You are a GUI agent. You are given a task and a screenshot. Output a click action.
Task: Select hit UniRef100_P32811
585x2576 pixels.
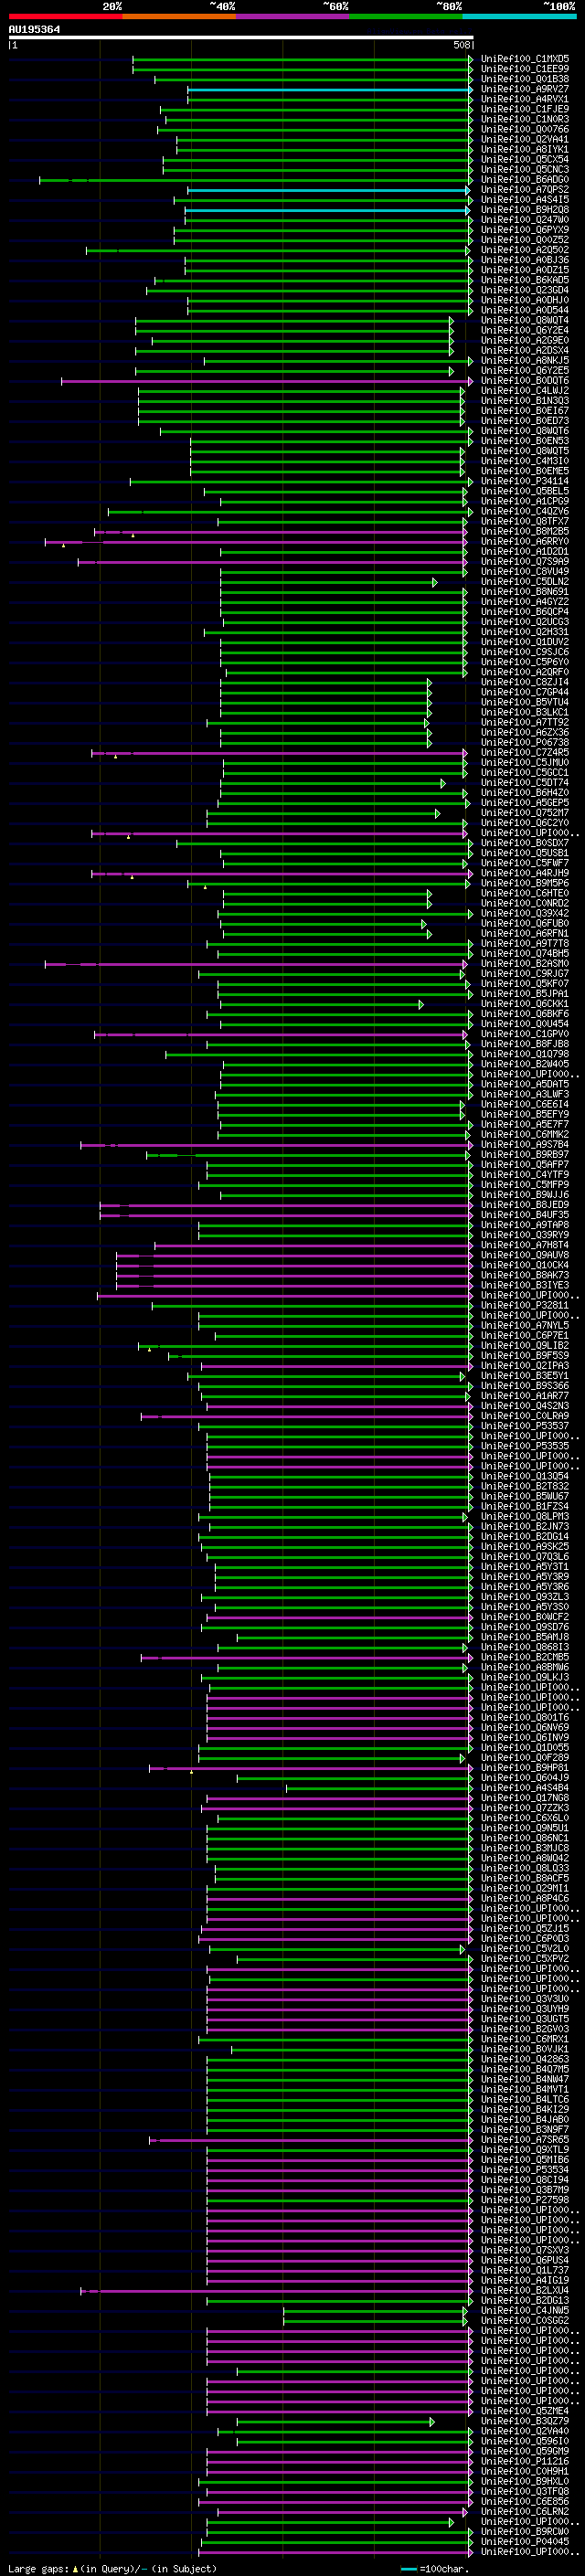525,1306
